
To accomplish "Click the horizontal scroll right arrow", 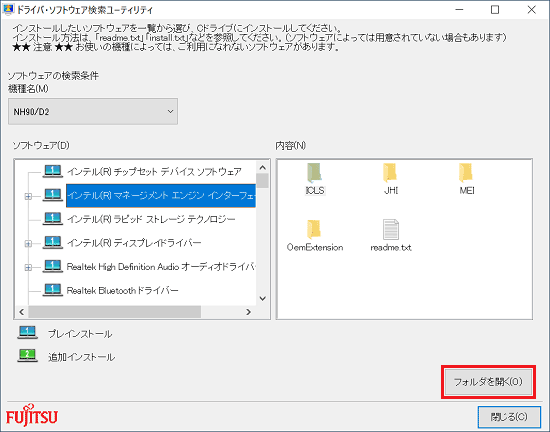I will pyautogui.click(x=249, y=312).
